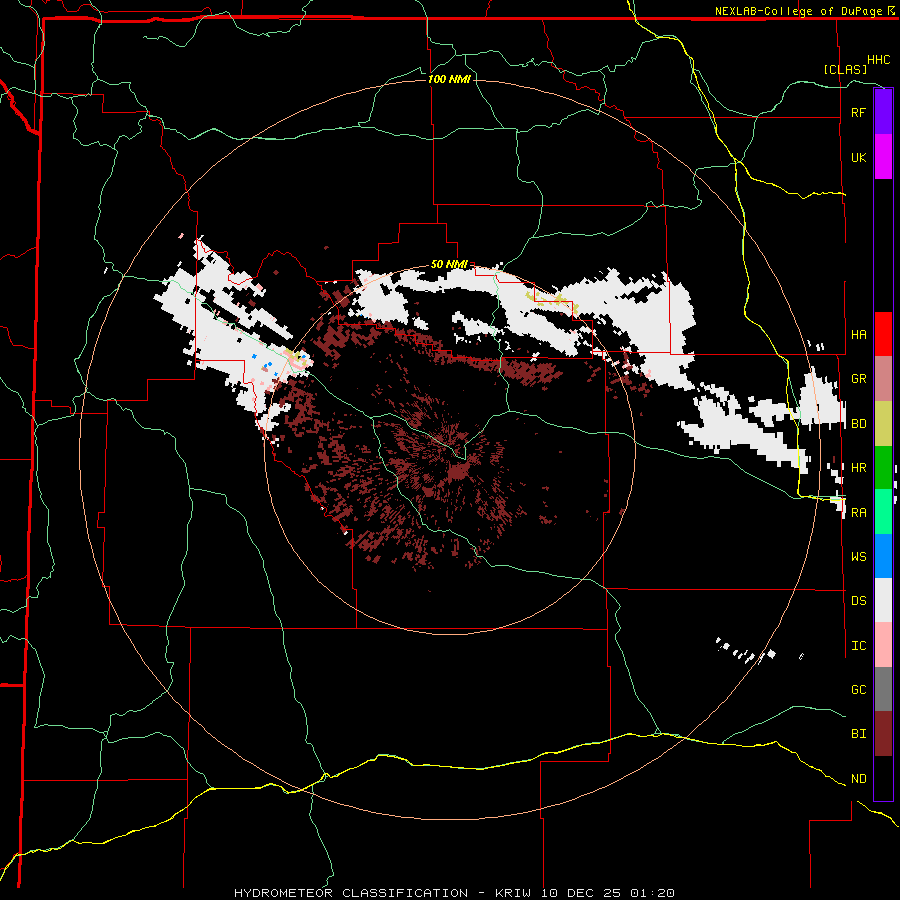900x900 pixels.
Task: Click the HR legend label
Action: [x=858, y=468]
